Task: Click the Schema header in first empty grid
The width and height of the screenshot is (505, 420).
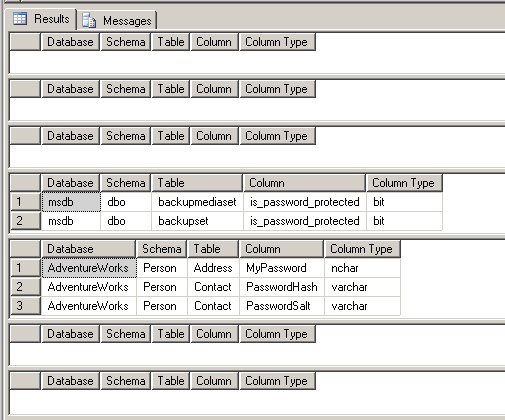Action: tap(126, 42)
